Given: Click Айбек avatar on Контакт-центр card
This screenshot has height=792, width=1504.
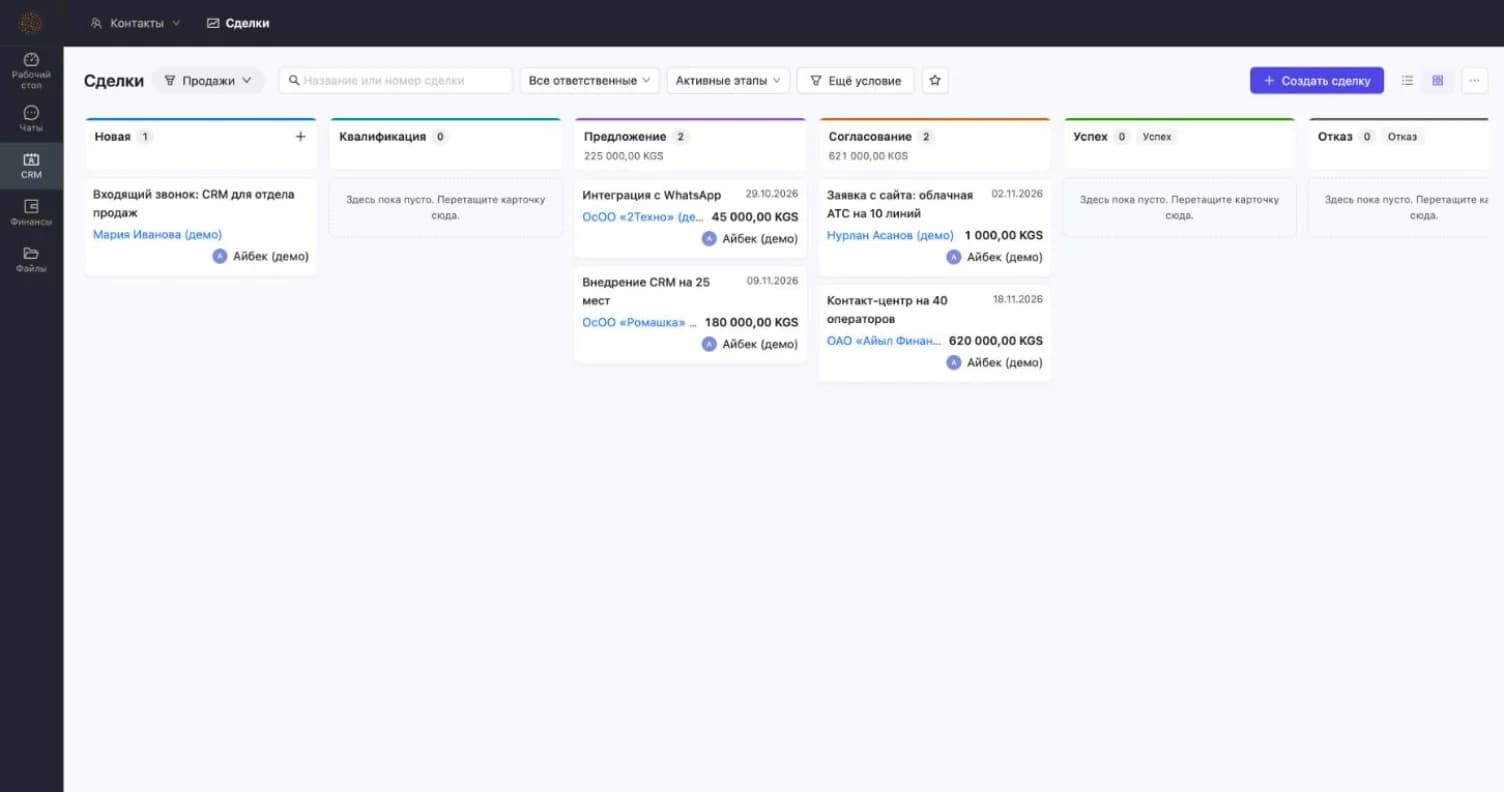Looking at the screenshot, I should click(x=953, y=363).
